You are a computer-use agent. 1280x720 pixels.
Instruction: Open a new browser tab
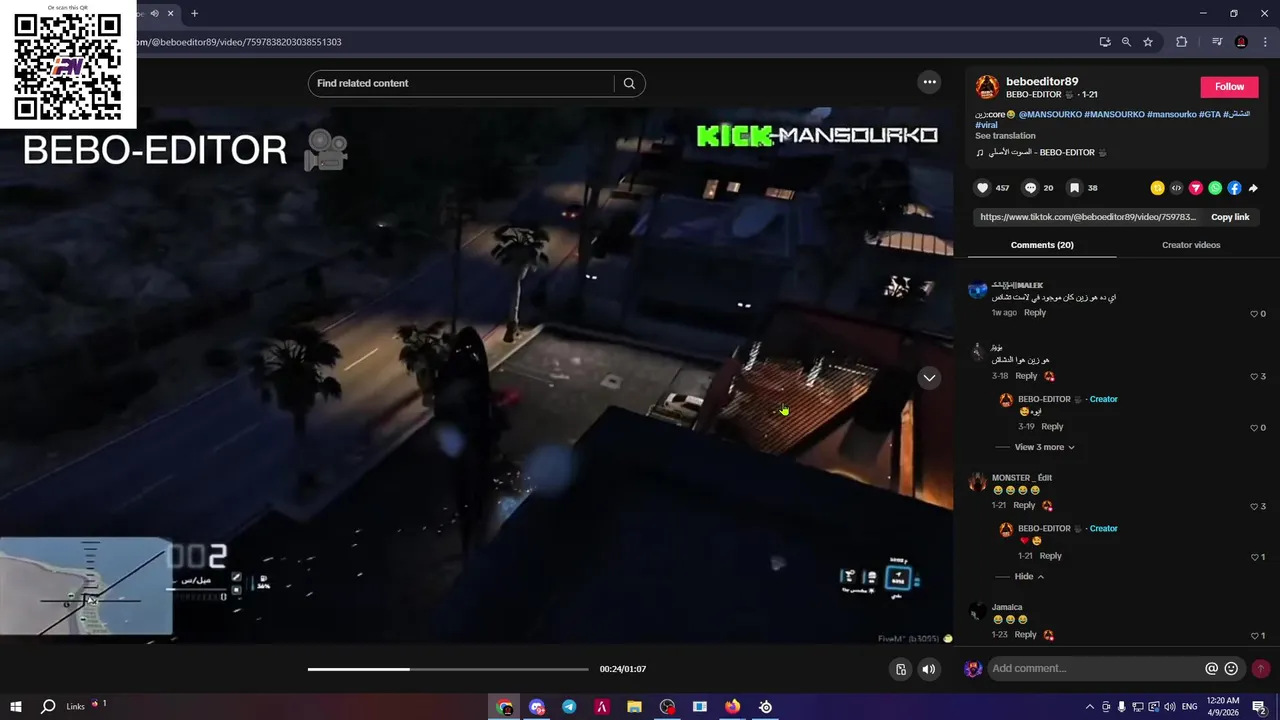194,13
